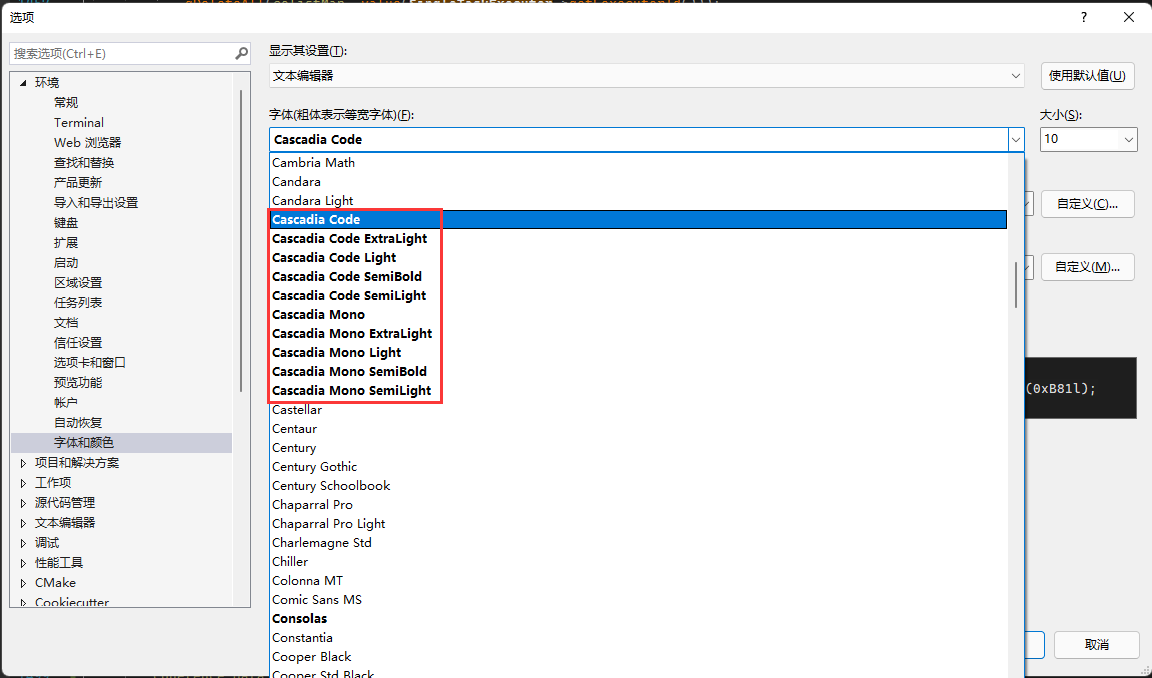Click the 取消 cancel button

1096,645
